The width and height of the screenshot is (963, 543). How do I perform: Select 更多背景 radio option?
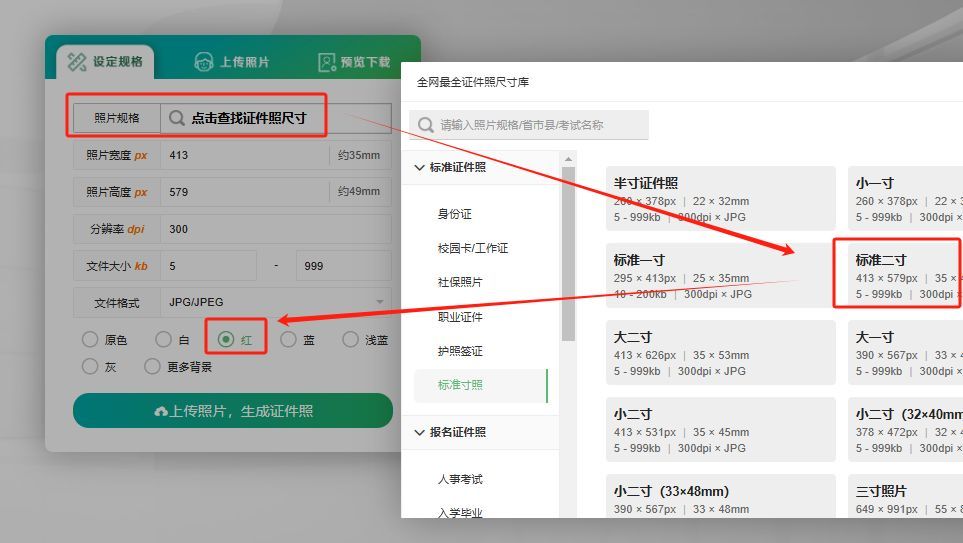[x=152, y=367]
